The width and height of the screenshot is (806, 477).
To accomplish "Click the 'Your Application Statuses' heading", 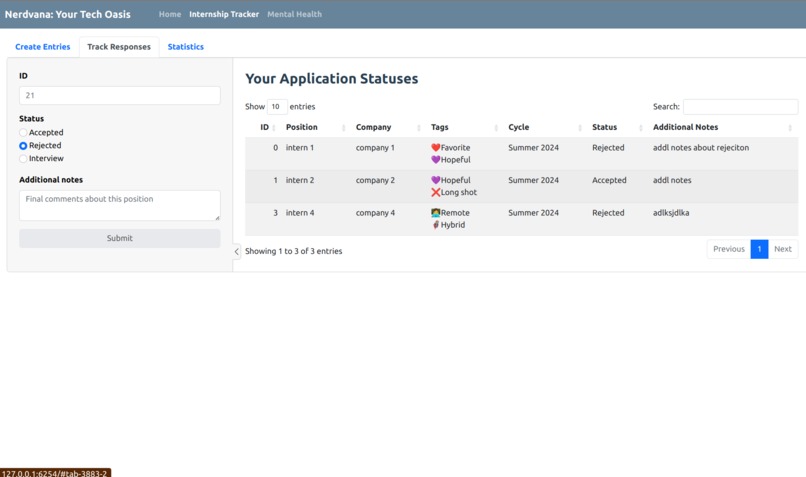I will pos(332,79).
